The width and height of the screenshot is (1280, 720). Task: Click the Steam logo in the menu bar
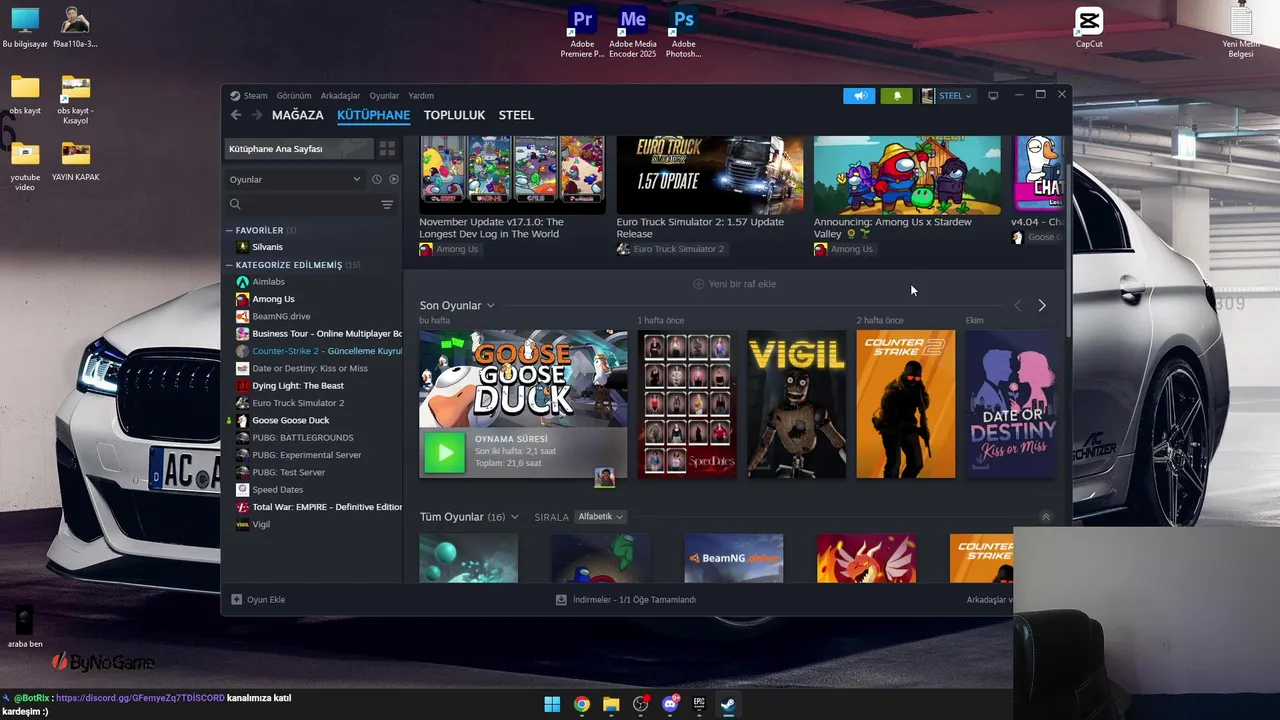tap(235, 96)
